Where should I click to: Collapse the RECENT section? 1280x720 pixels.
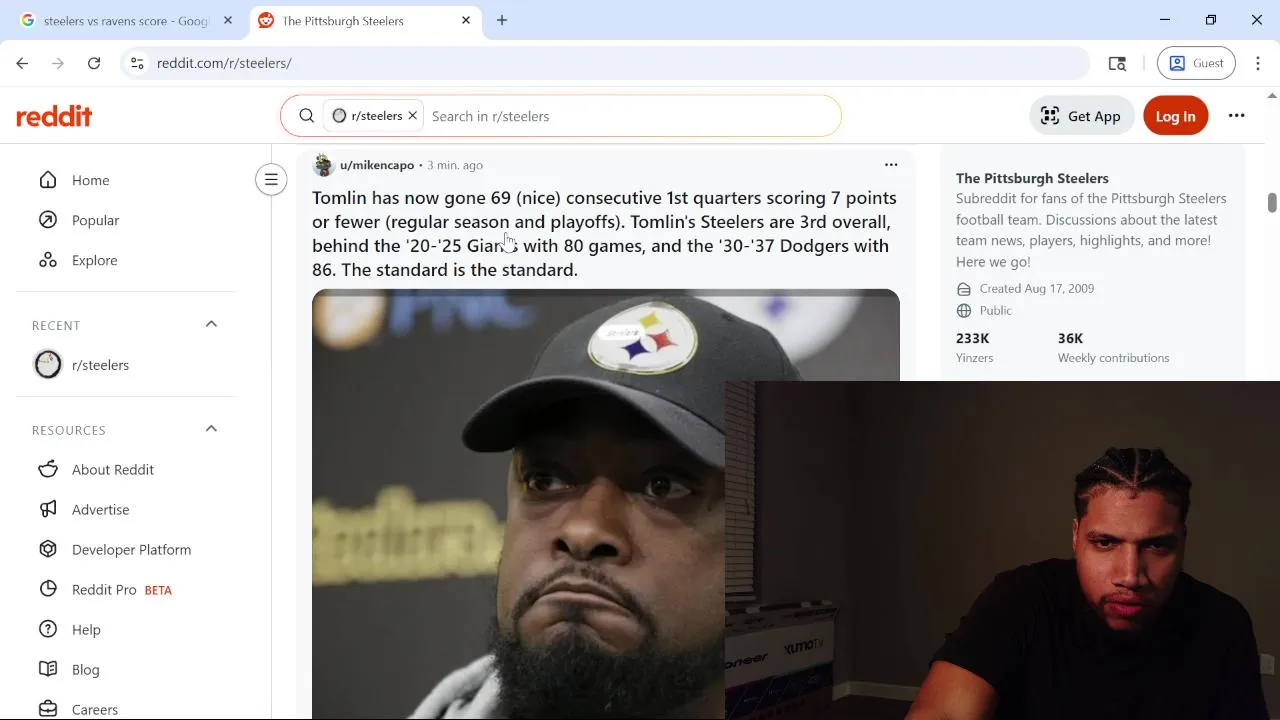(211, 324)
